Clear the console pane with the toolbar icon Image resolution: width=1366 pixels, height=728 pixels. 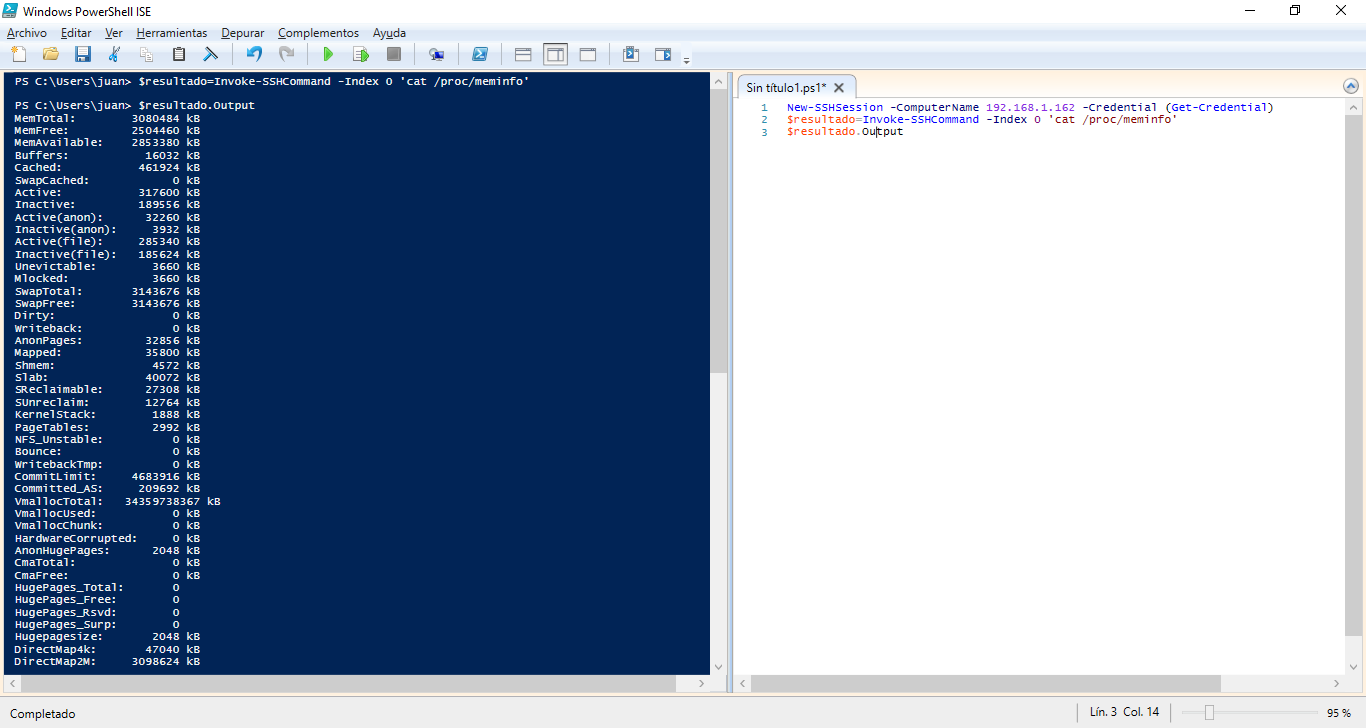[211, 54]
